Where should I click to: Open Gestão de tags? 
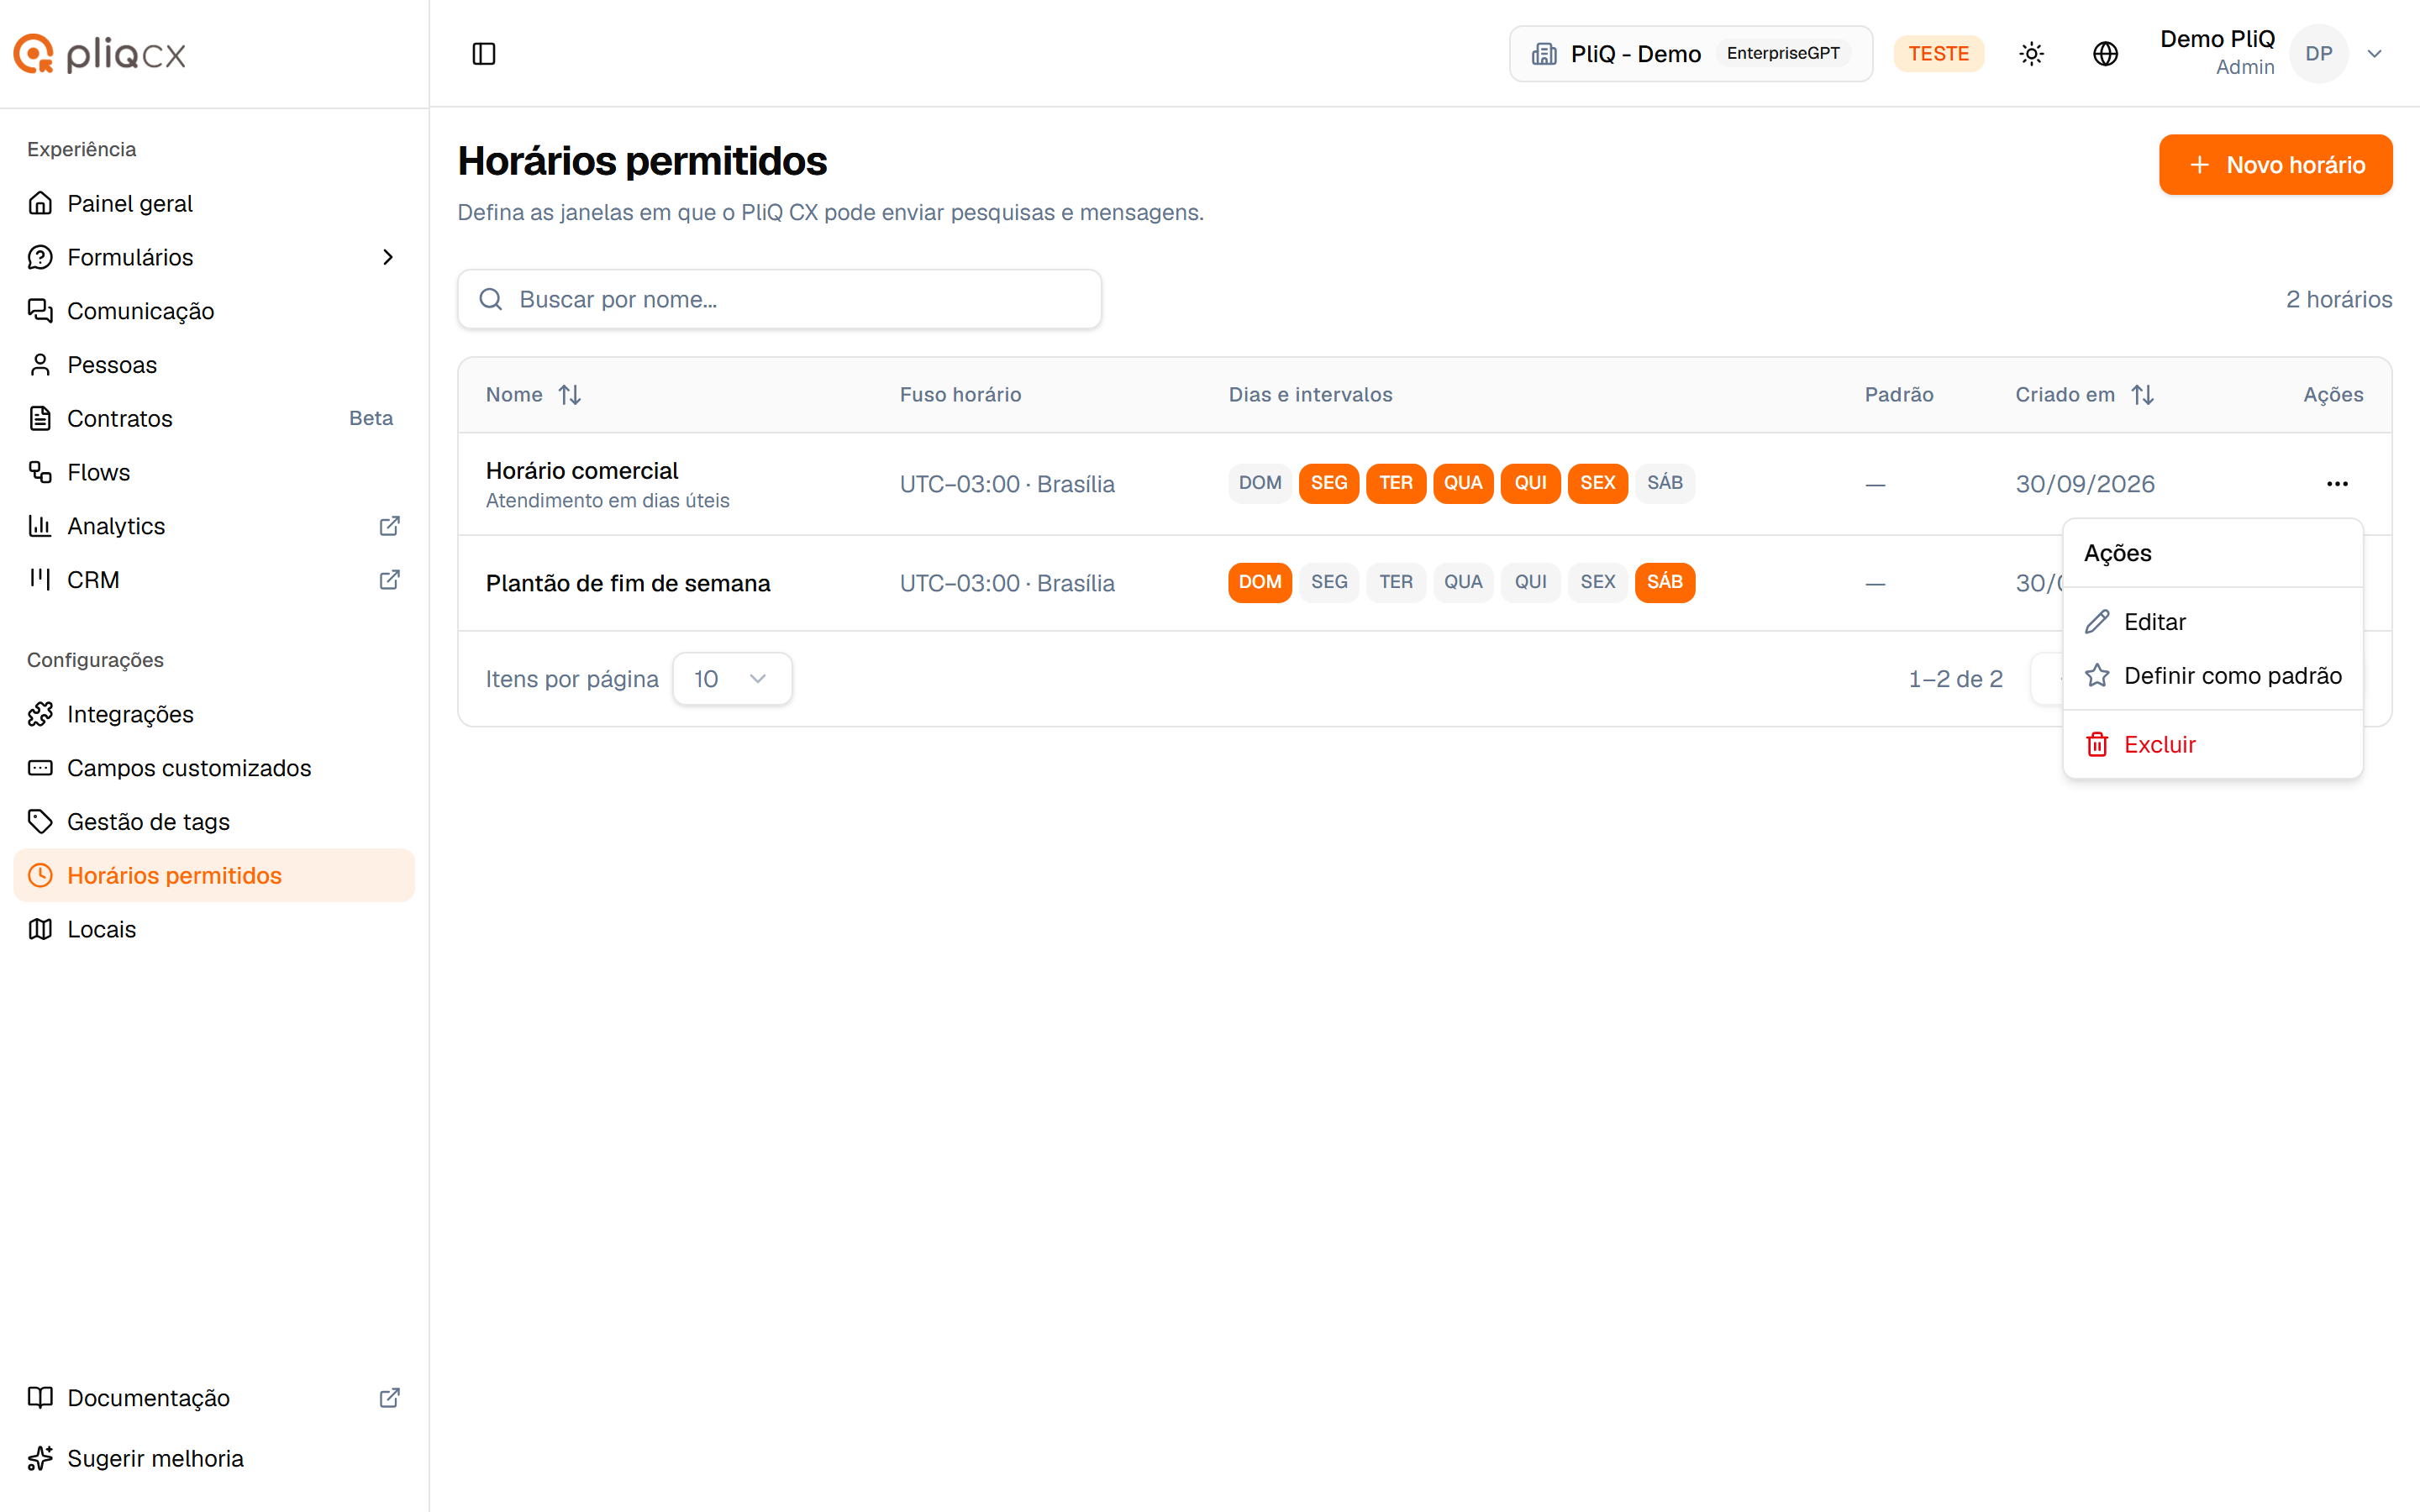pyautogui.click(x=214, y=822)
